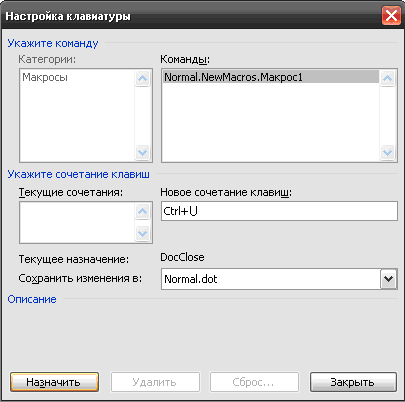
Task: Select Макросы in Категории list
Action: pos(45,77)
